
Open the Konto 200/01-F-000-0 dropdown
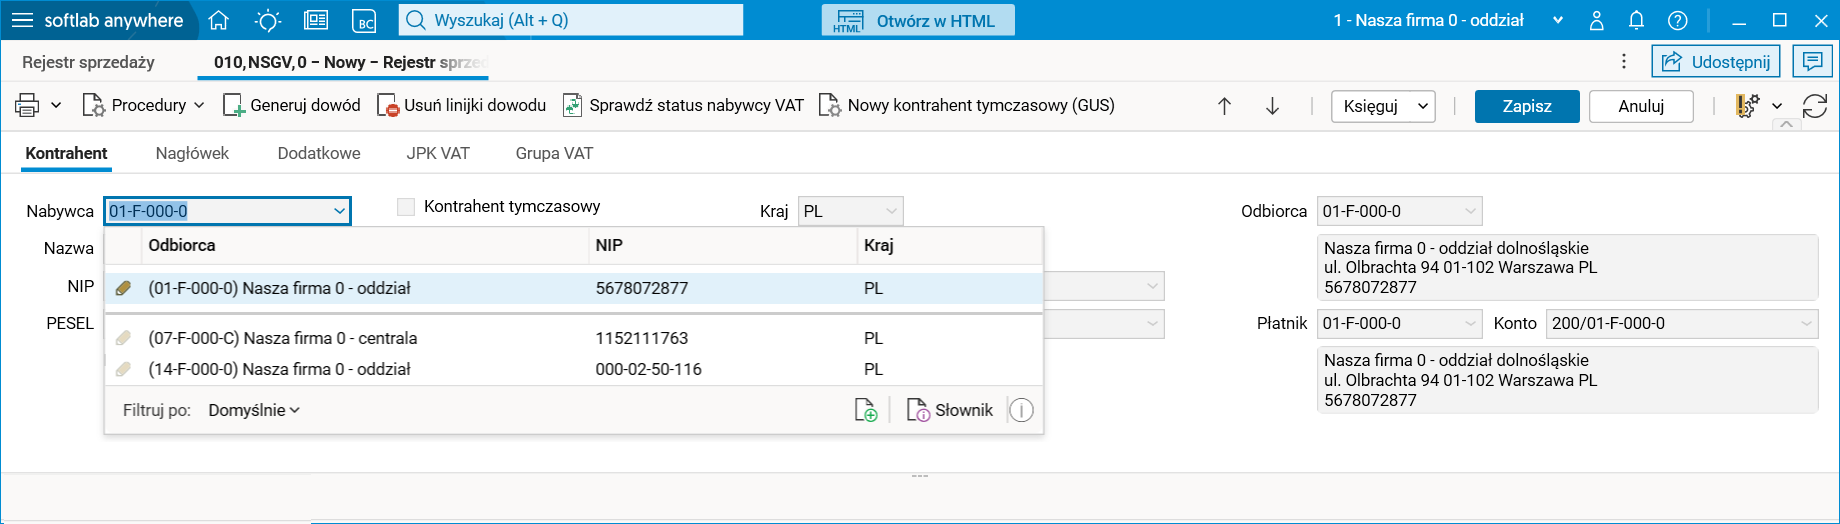click(1682, 323)
